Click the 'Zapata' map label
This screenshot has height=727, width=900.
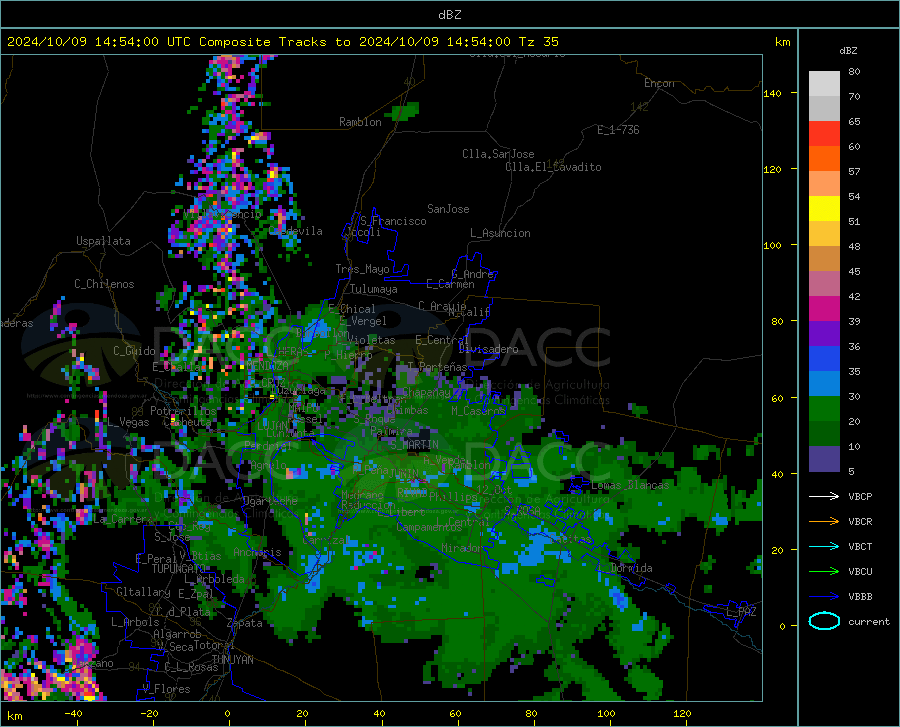point(245,623)
